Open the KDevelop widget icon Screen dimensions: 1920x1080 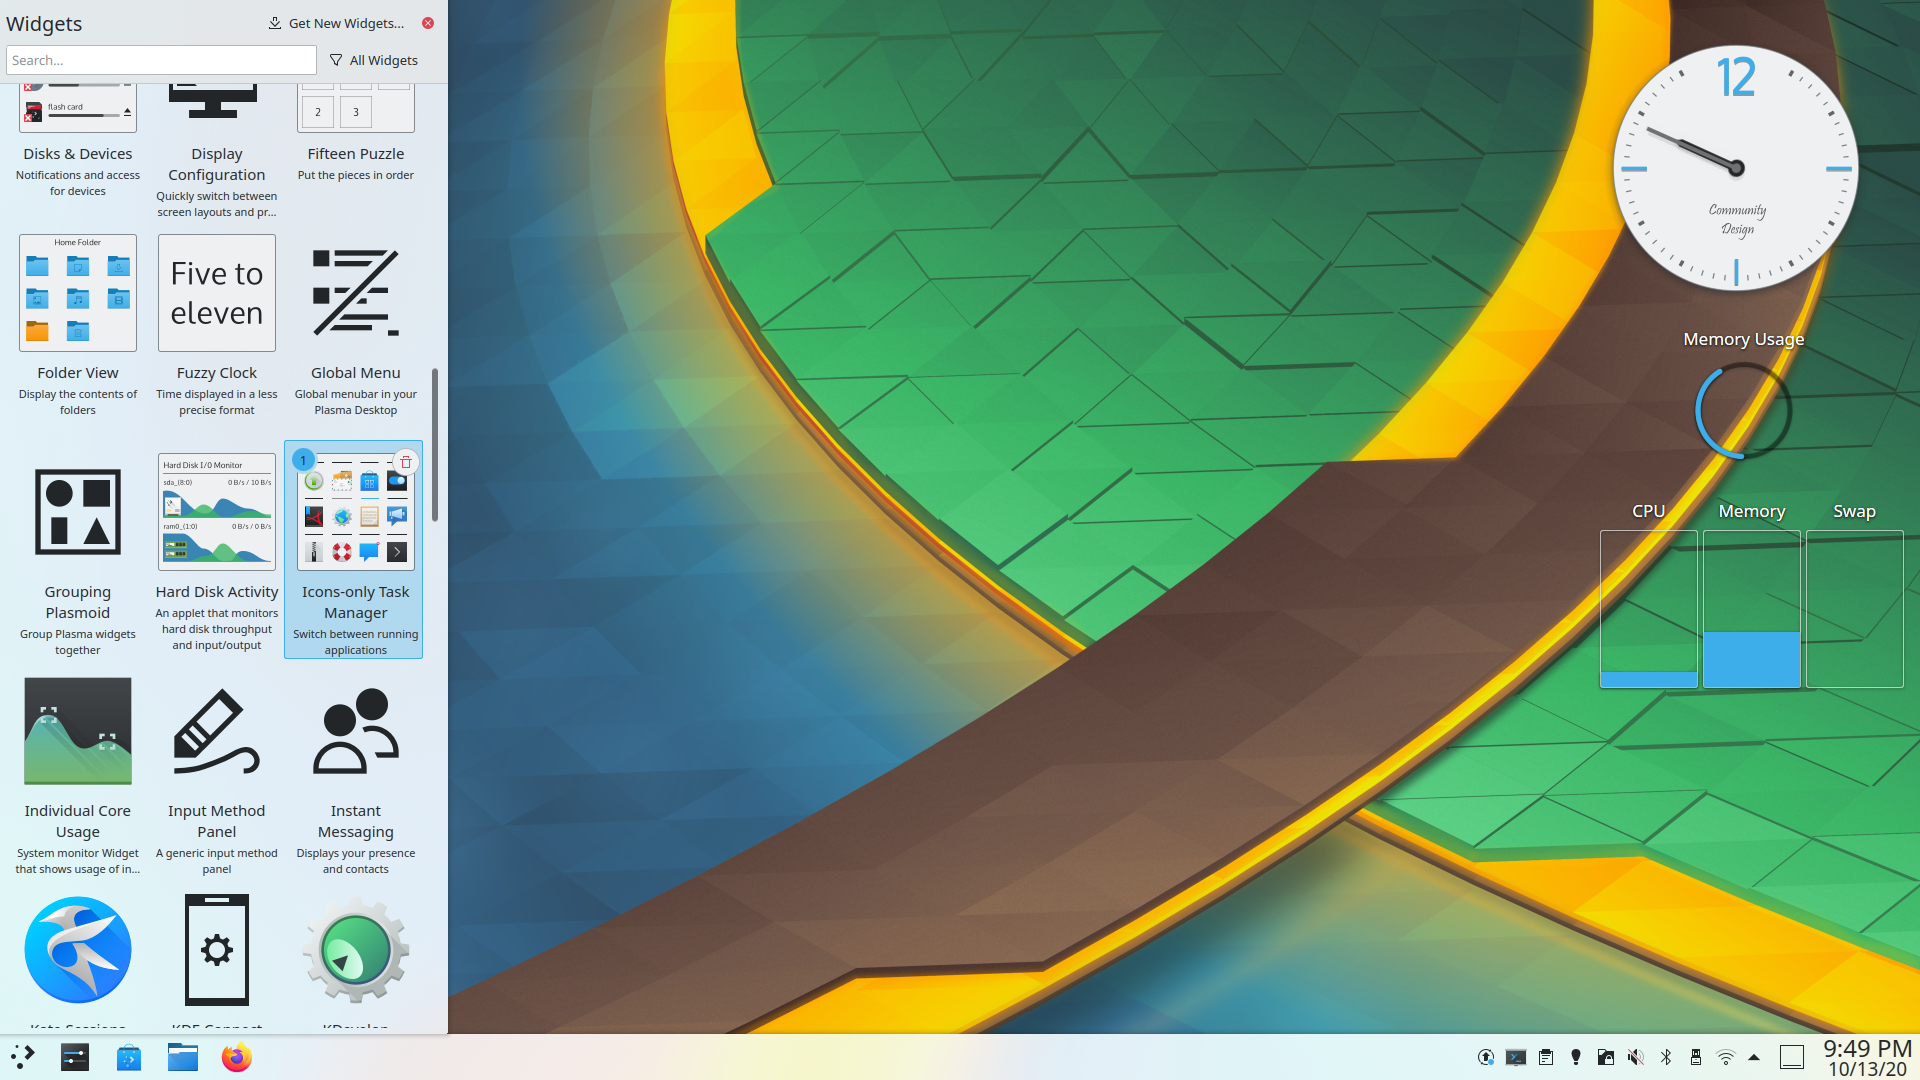355,948
